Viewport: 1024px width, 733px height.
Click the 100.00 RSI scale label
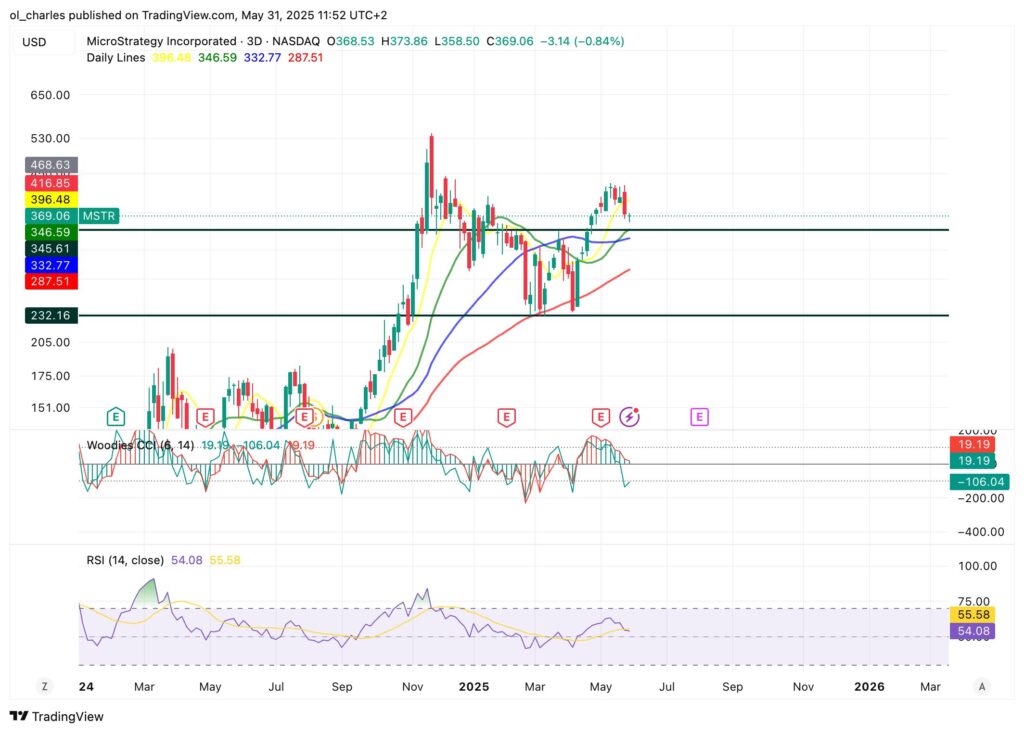click(978, 566)
